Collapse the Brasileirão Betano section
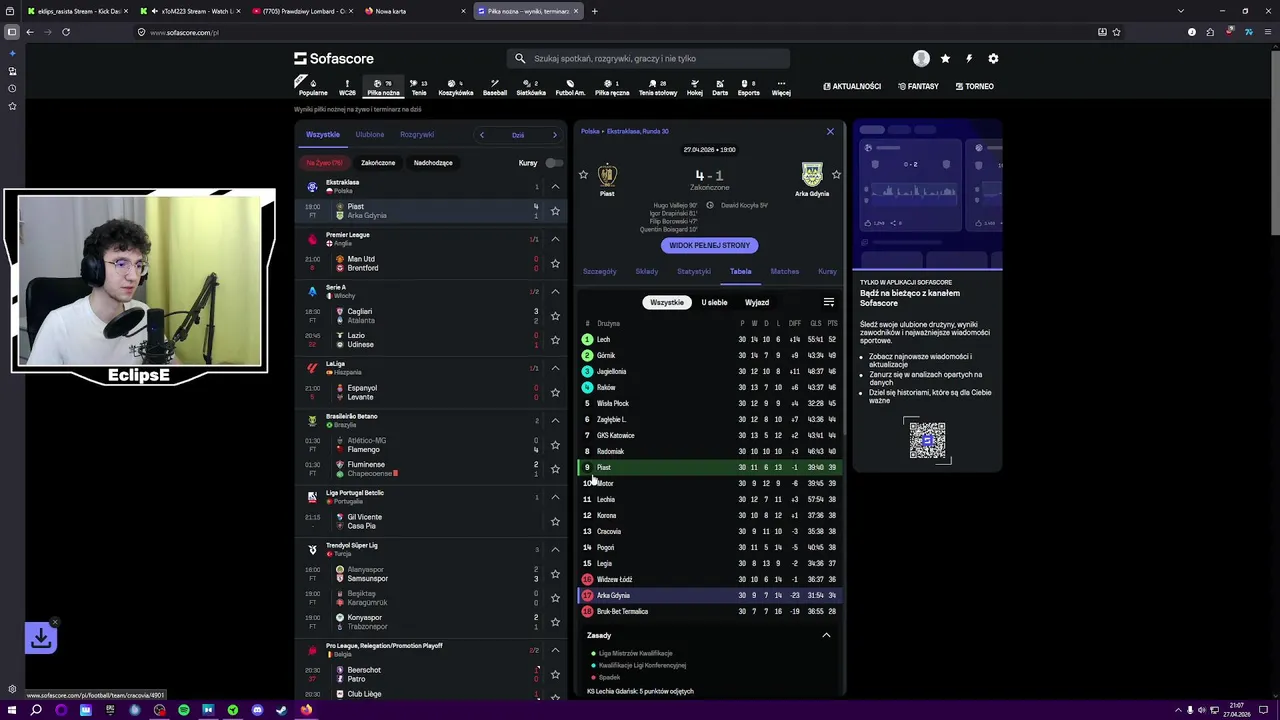 pos(555,420)
